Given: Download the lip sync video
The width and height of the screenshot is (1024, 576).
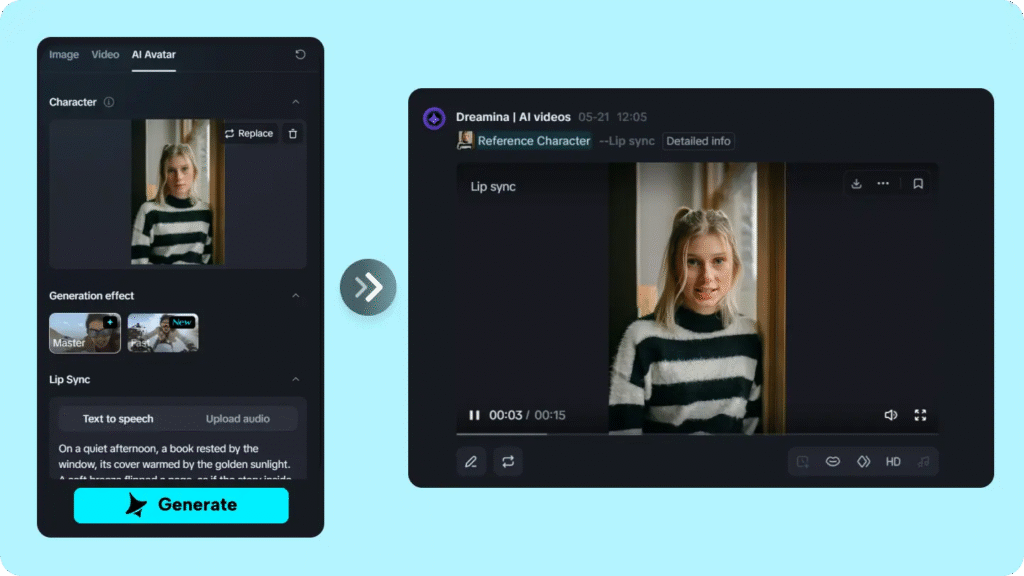Looking at the screenshot, I should [x=856, y=184].
